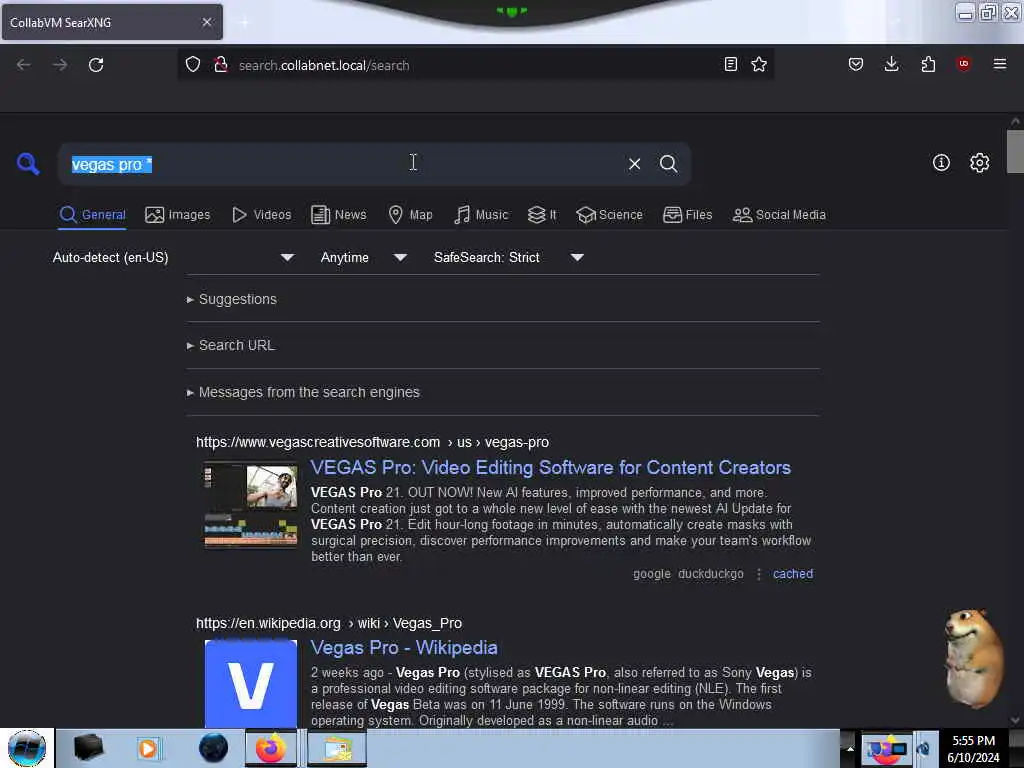Toggle reader view icon in address bar

pos(731,64)
